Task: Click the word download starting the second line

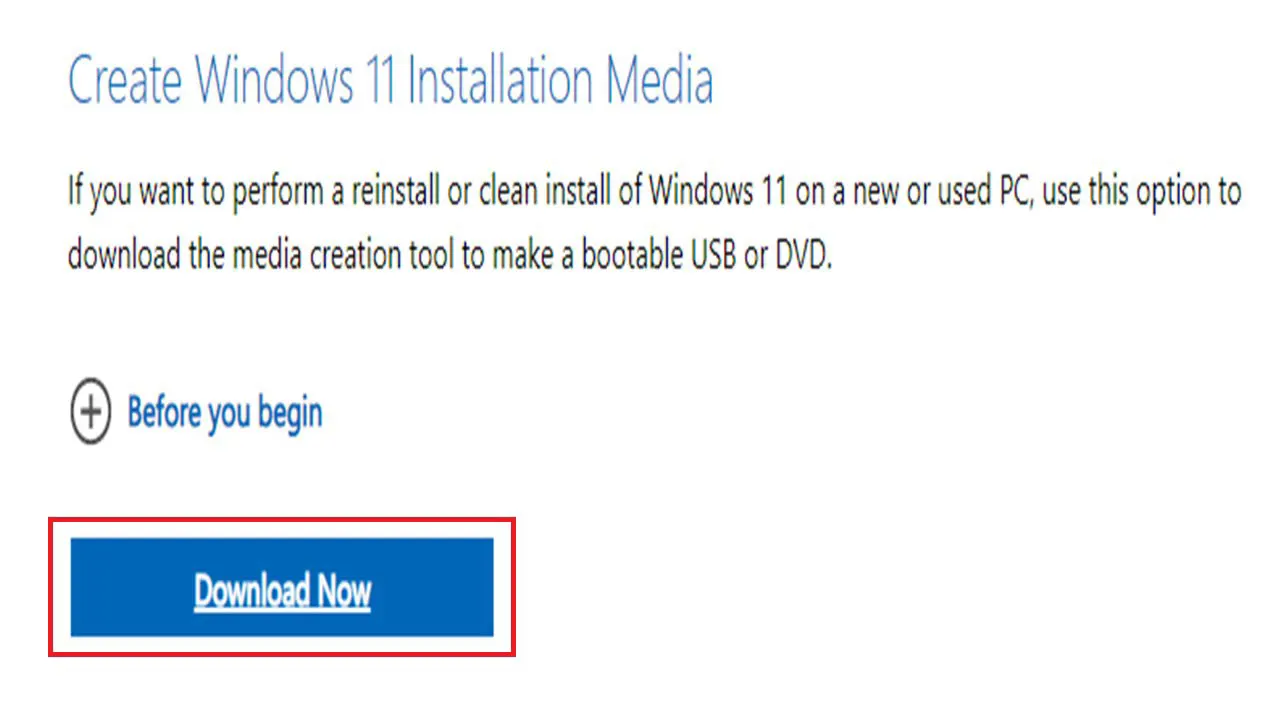Action: point(123,256)
